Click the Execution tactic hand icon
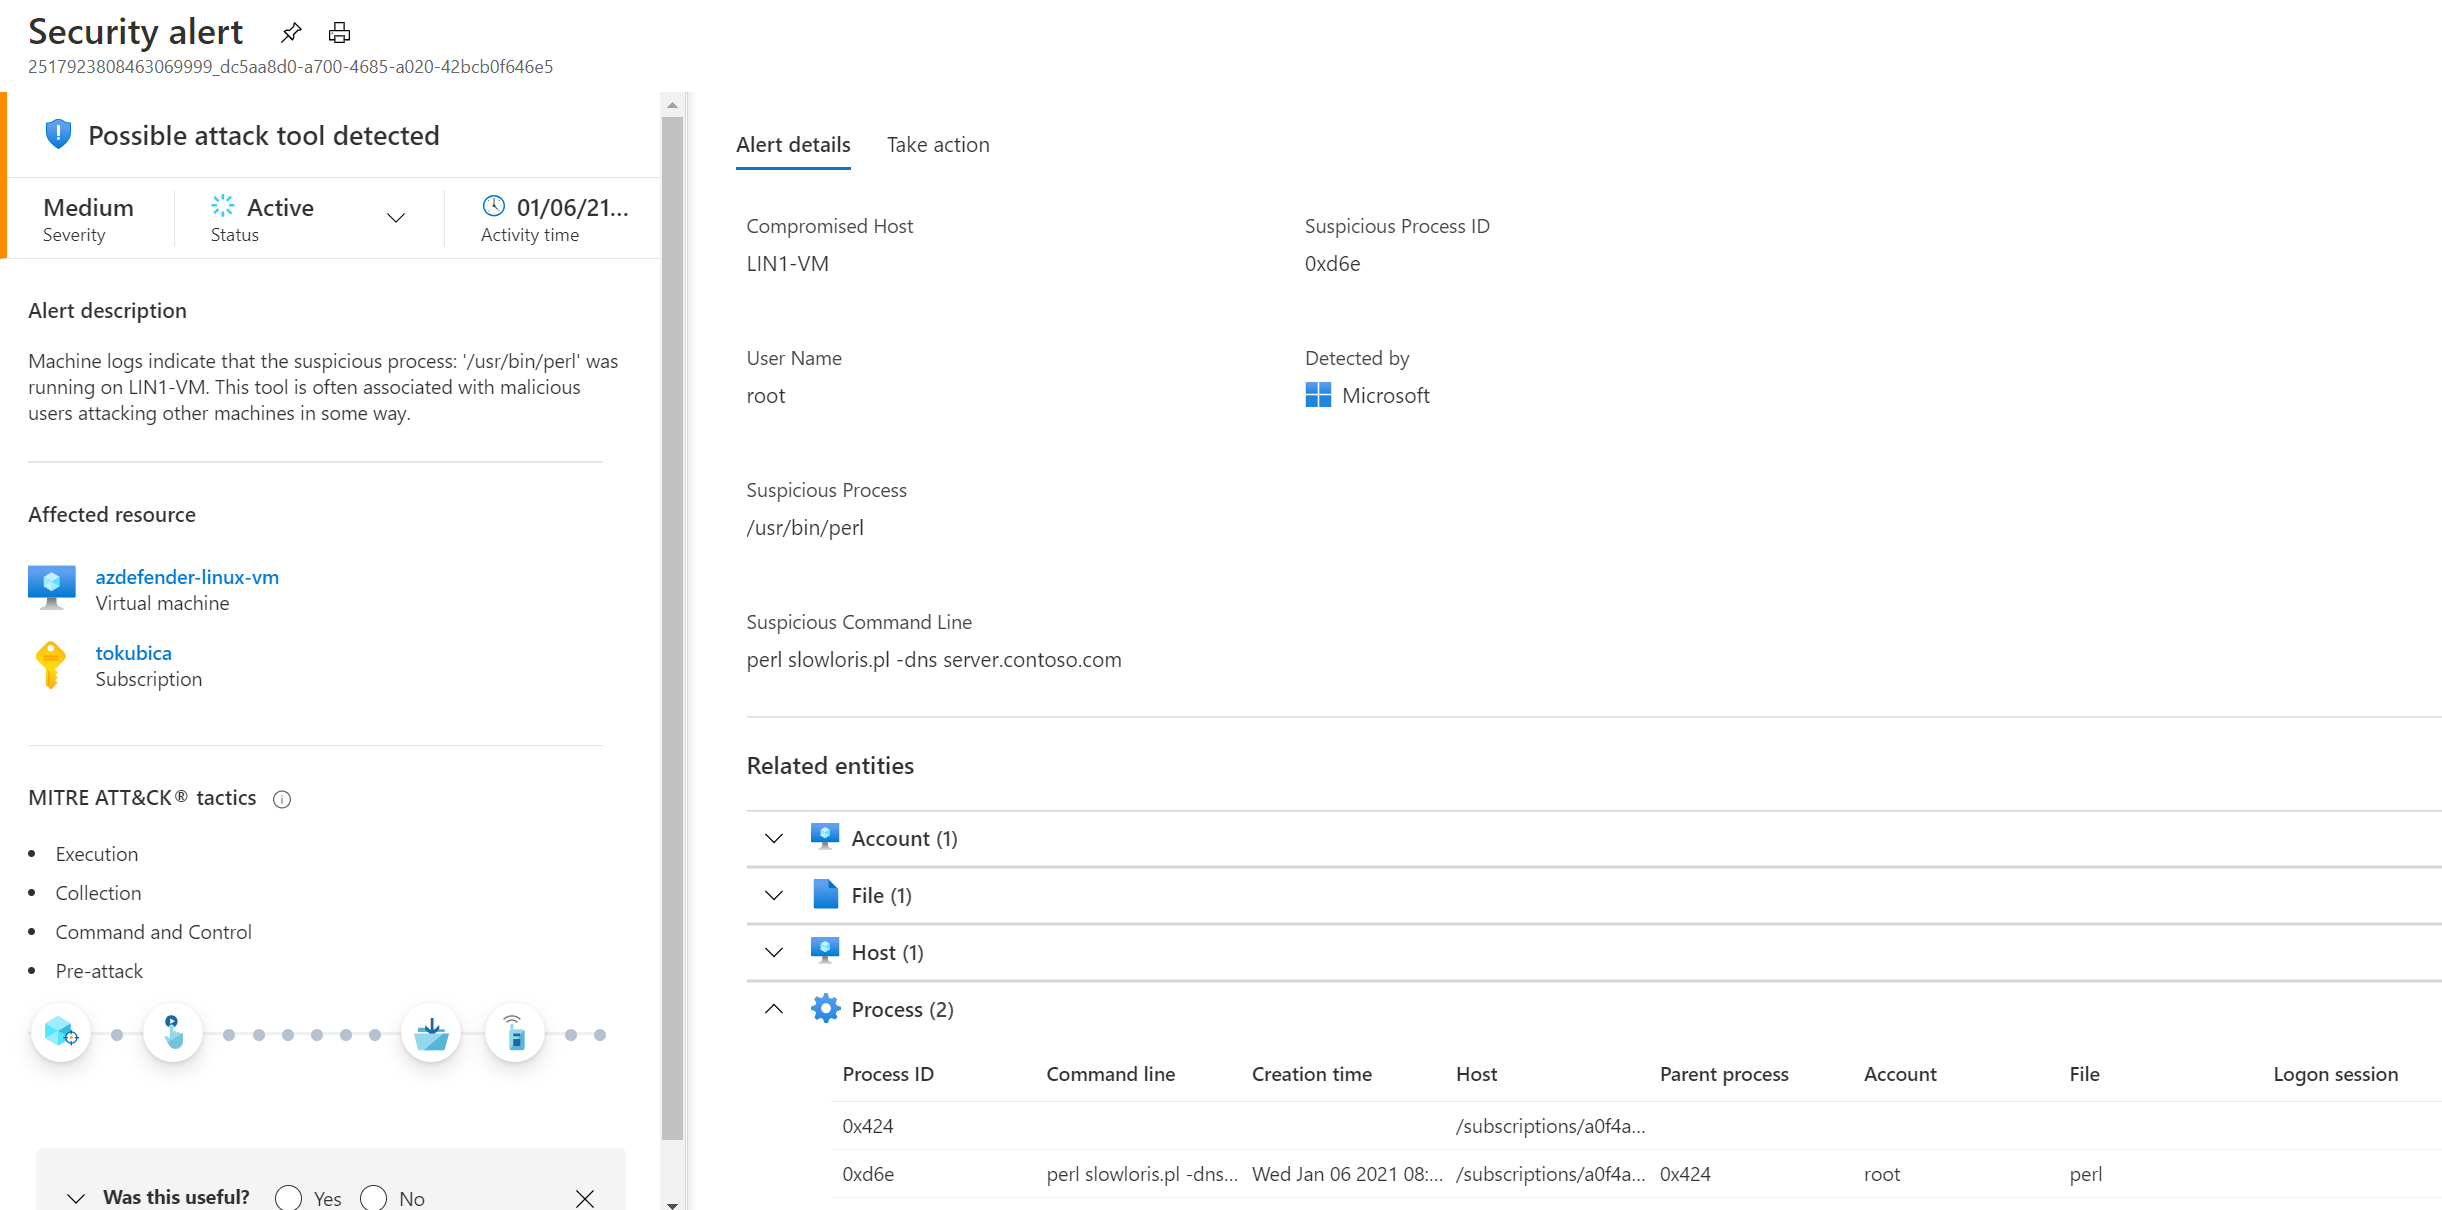This screenshot has width=2442, height=1210. click(x=173, y=1033)
